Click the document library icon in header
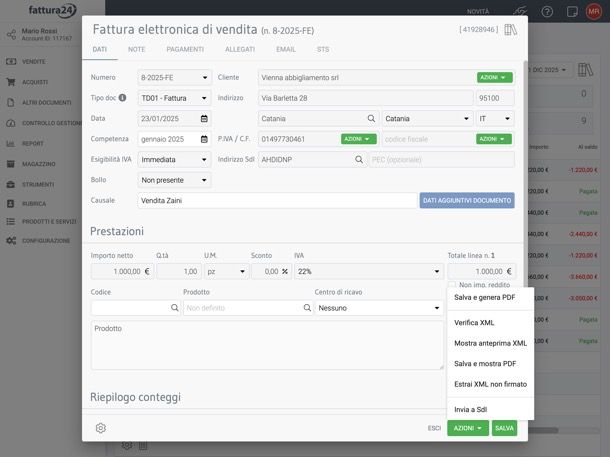 pos(511,30)
